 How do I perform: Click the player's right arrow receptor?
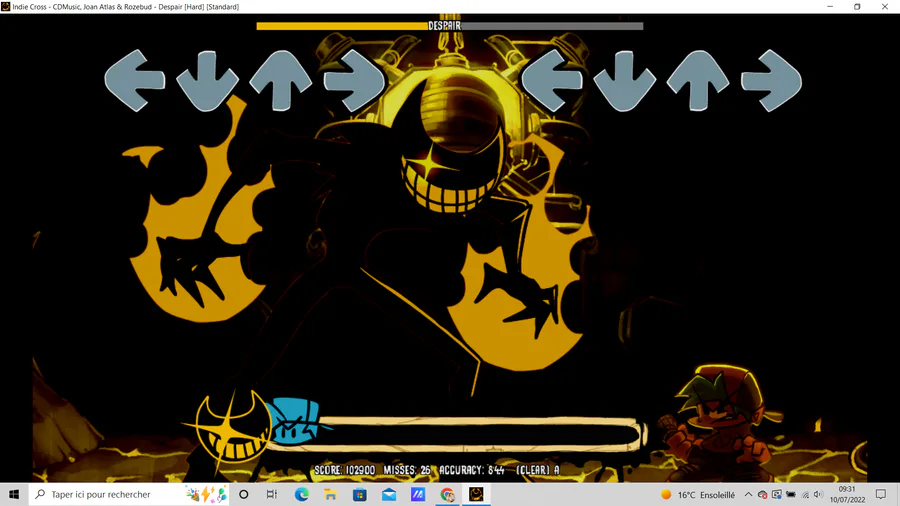[x=771, y=80]
